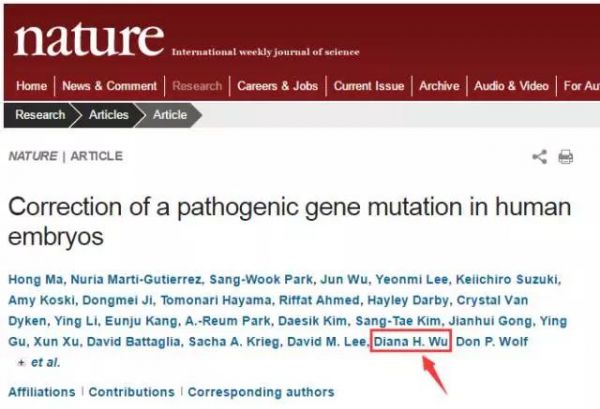Open the Corresponding authors link
This screenshot has width=600, height=409.
[x=261, y=392]
